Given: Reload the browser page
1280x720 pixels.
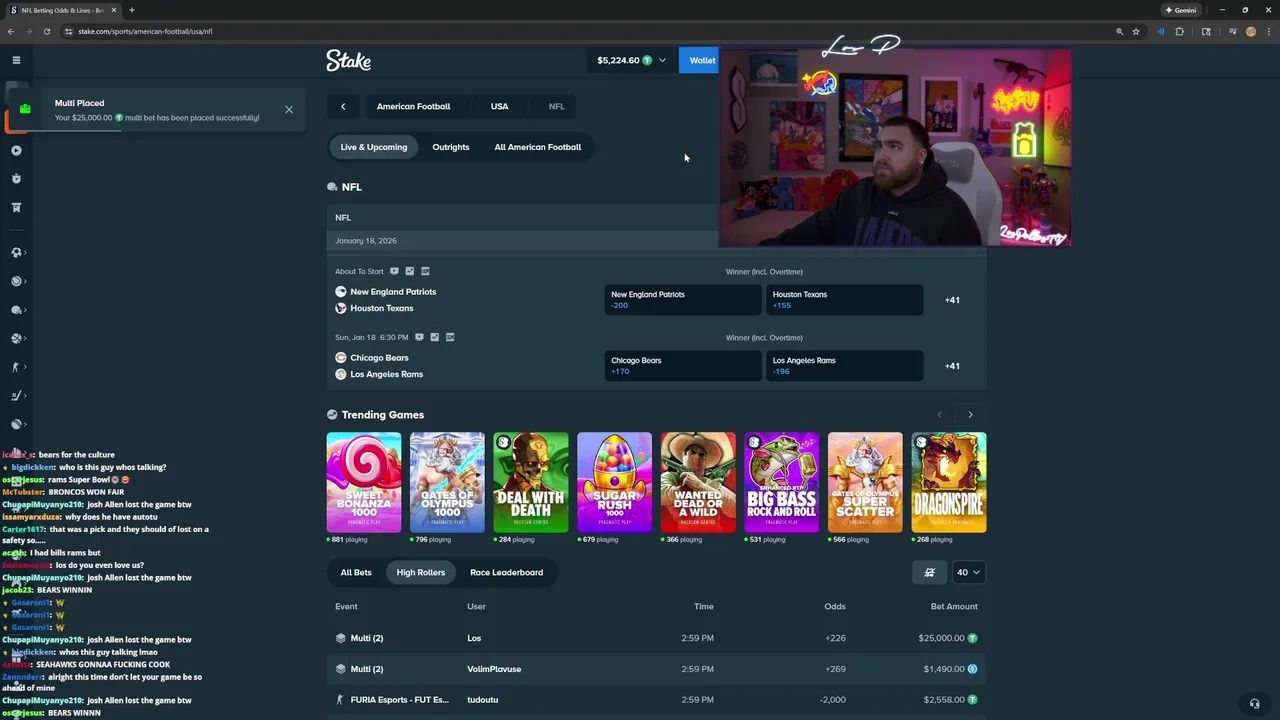Looking at the screenshot, I should pos(46,31).
